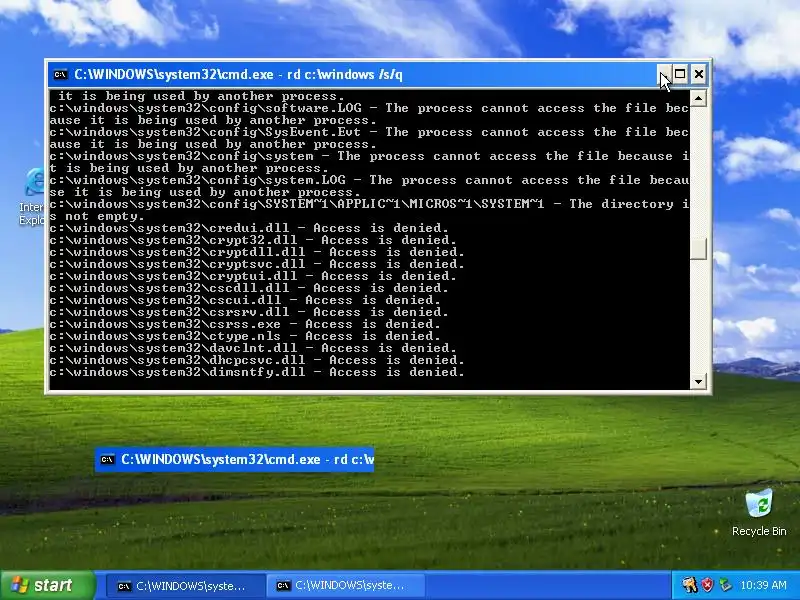
Task: Click the console scrollbar up arrow
Action: [698, 98]
